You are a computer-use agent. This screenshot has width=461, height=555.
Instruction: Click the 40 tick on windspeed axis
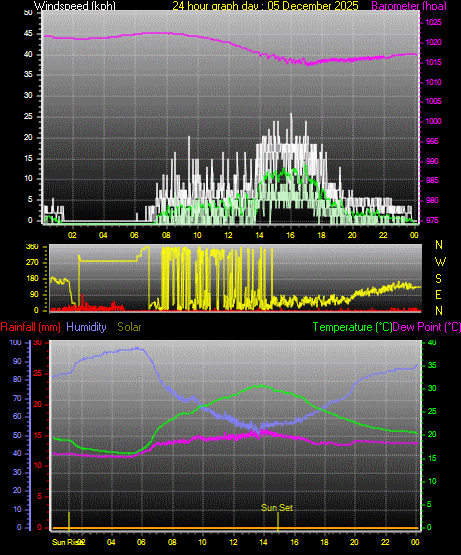28,54
